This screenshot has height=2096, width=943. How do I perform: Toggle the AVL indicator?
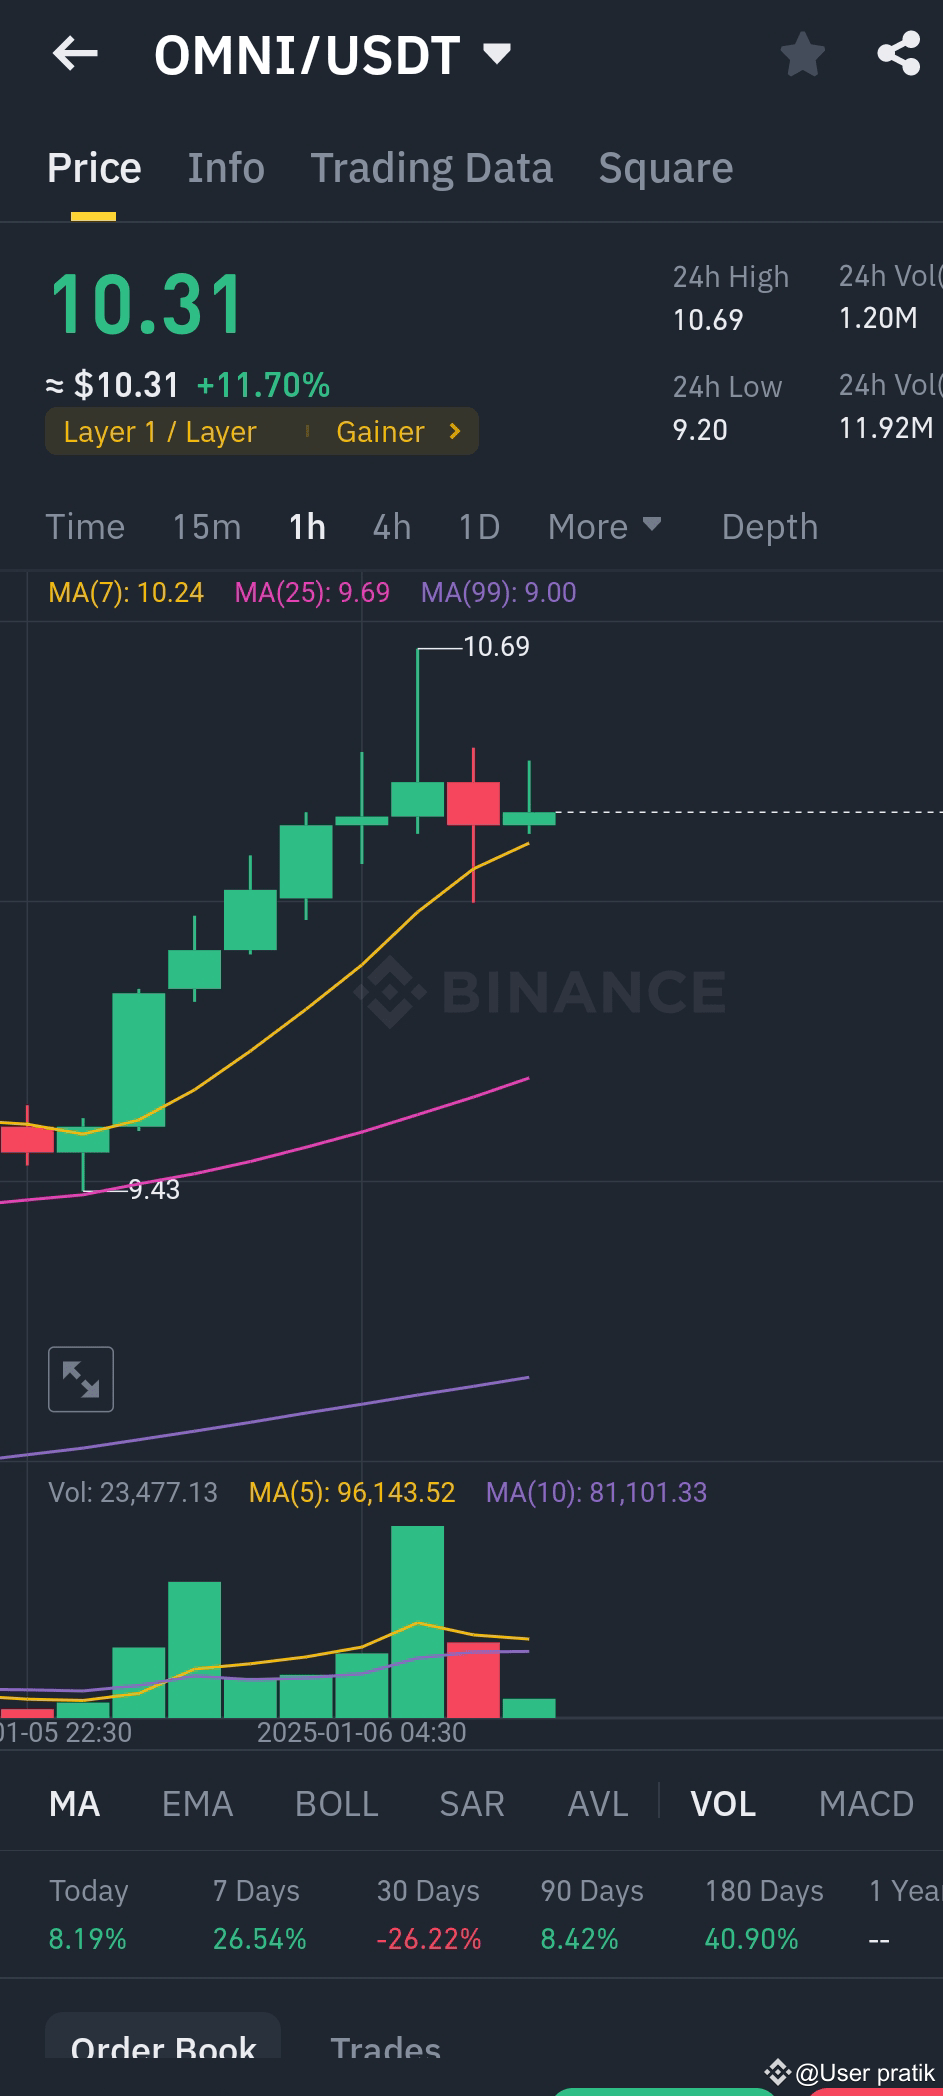coord(597,1803)
